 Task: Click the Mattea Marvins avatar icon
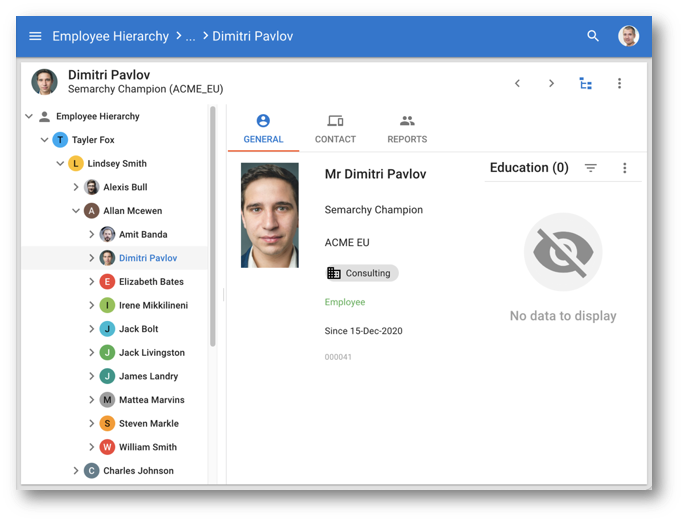point(107,399)
